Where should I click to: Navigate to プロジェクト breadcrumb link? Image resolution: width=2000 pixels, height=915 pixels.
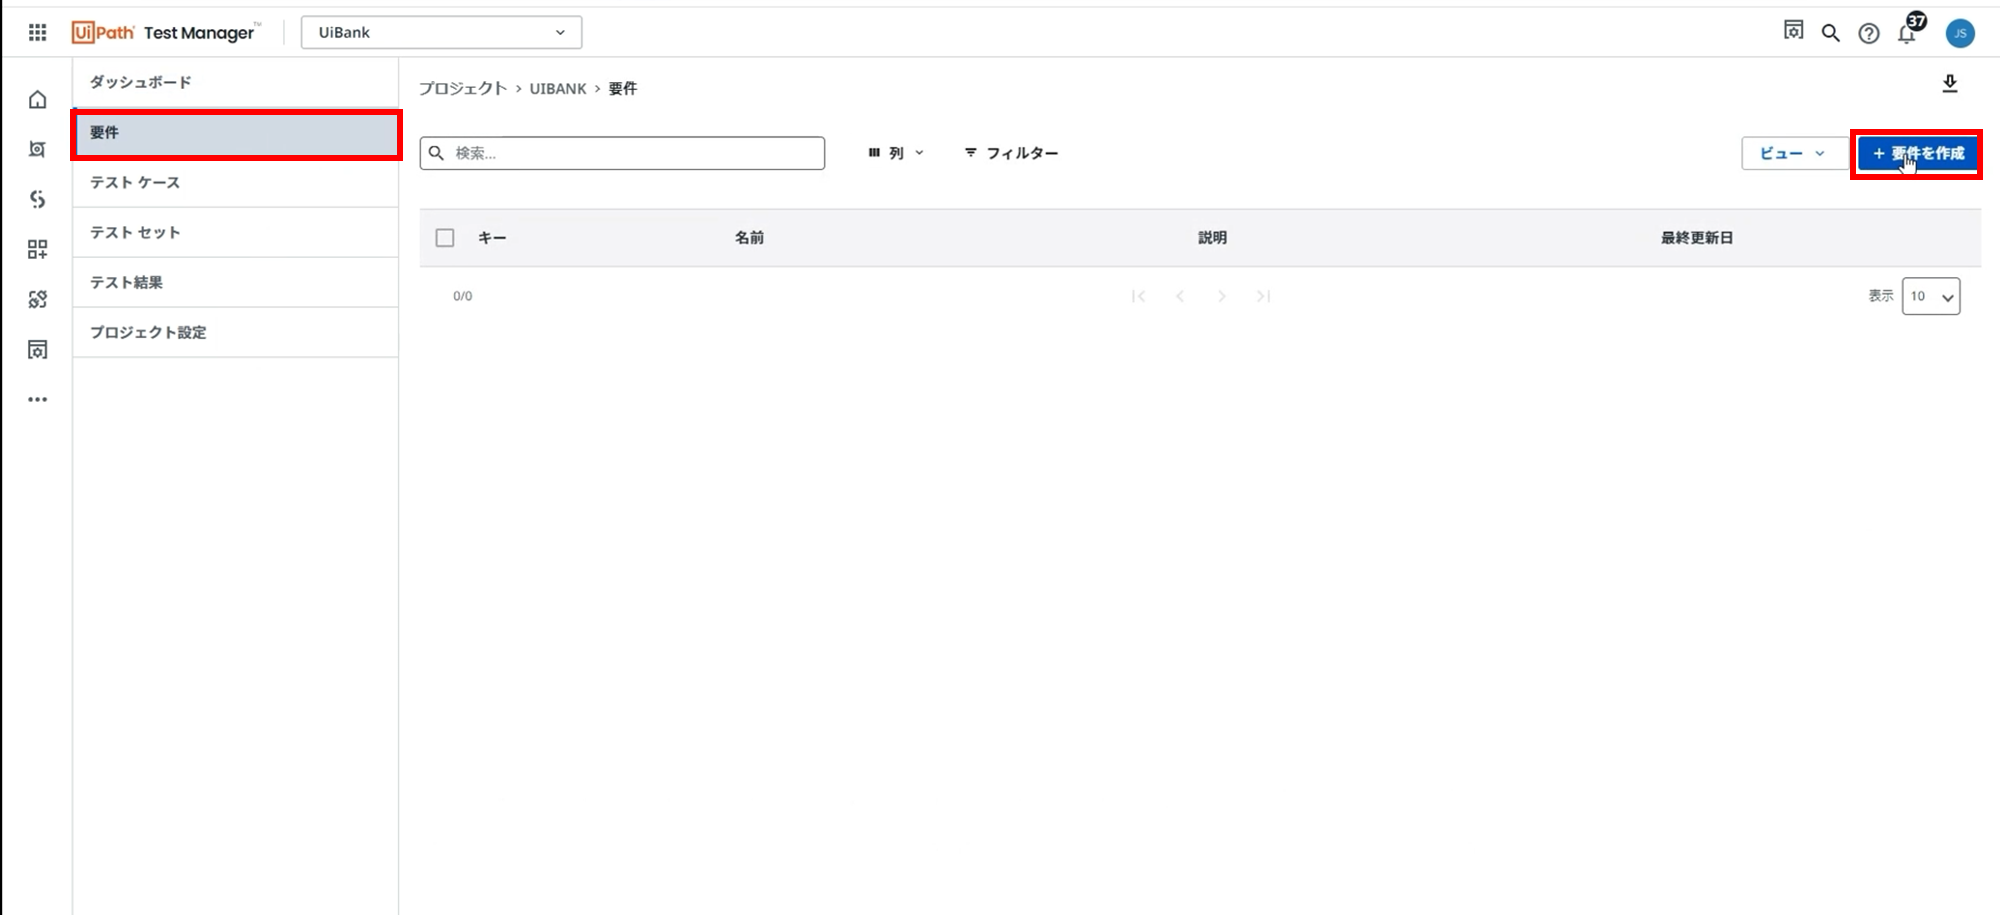[x=462, y=88]
